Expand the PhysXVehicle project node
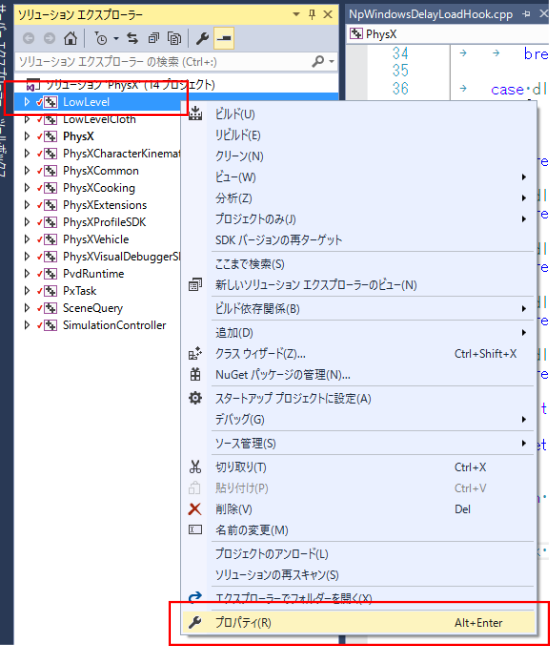The image size is (550, 646). (x=27, y=239)
